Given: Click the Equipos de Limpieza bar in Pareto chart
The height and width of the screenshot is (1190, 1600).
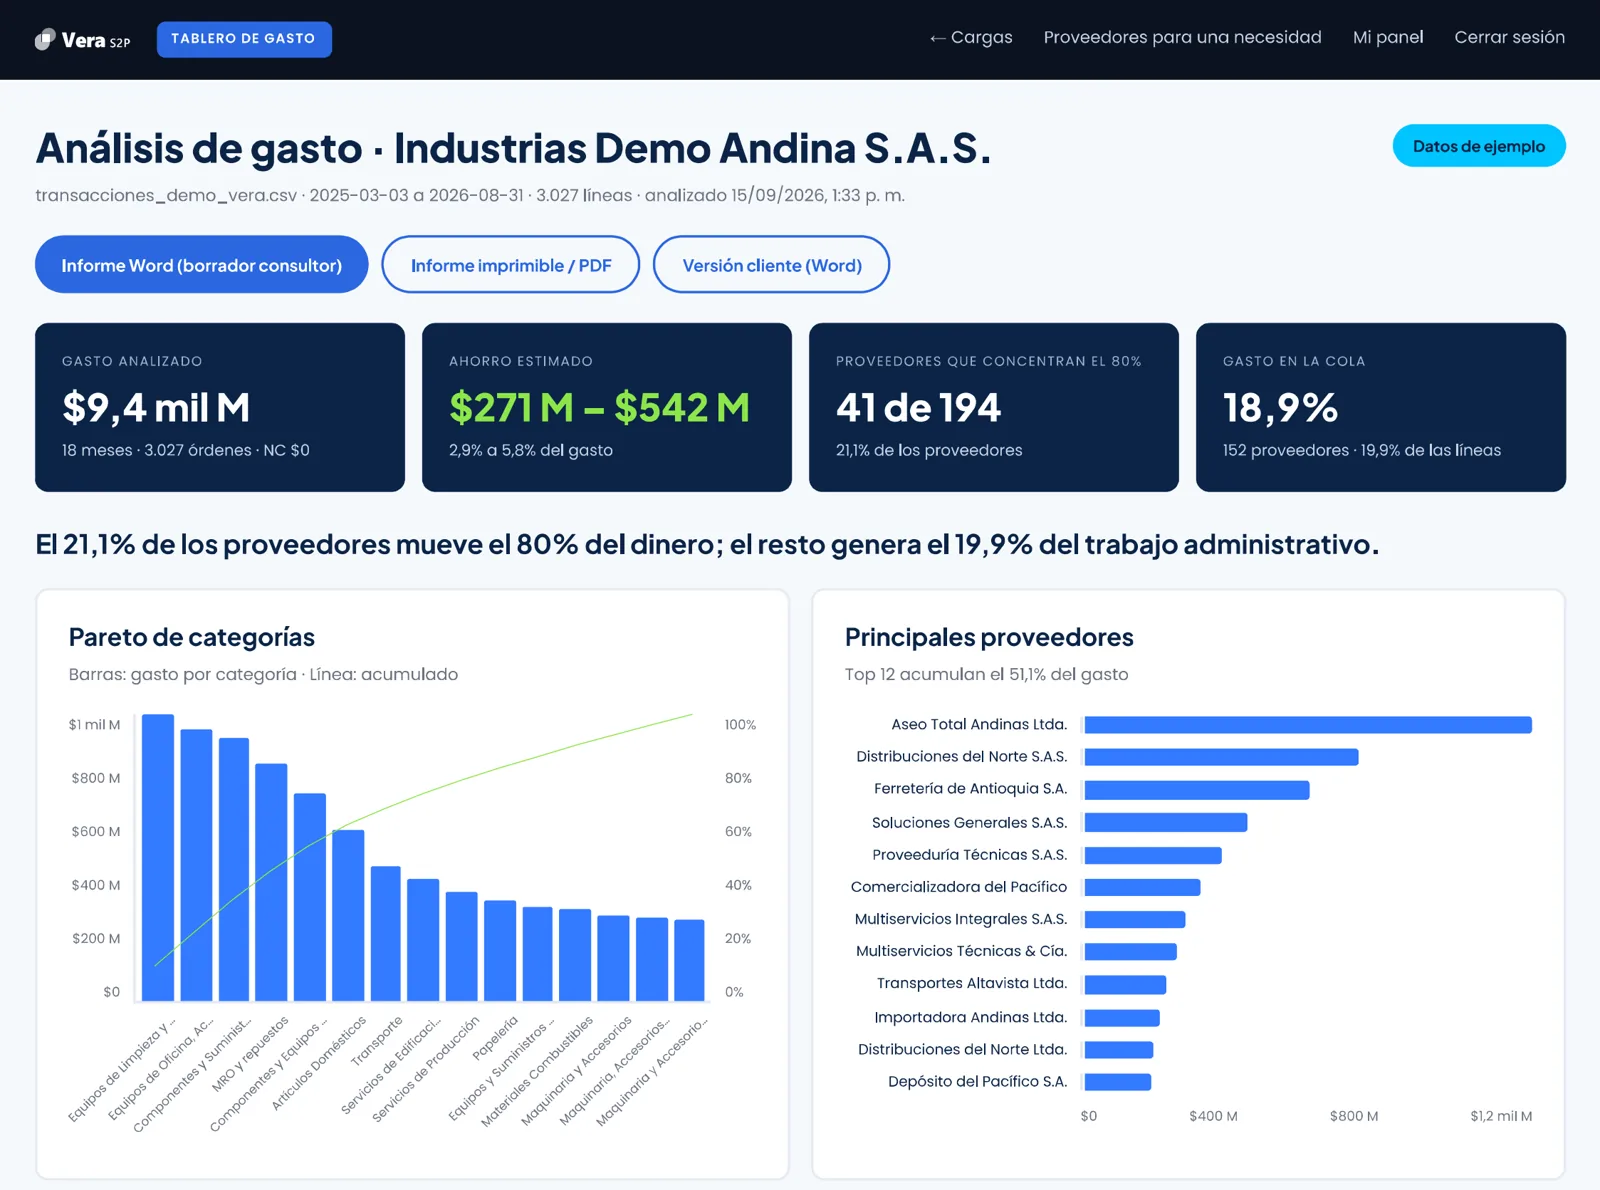Looking at the screenshot, I should [158, 857].
